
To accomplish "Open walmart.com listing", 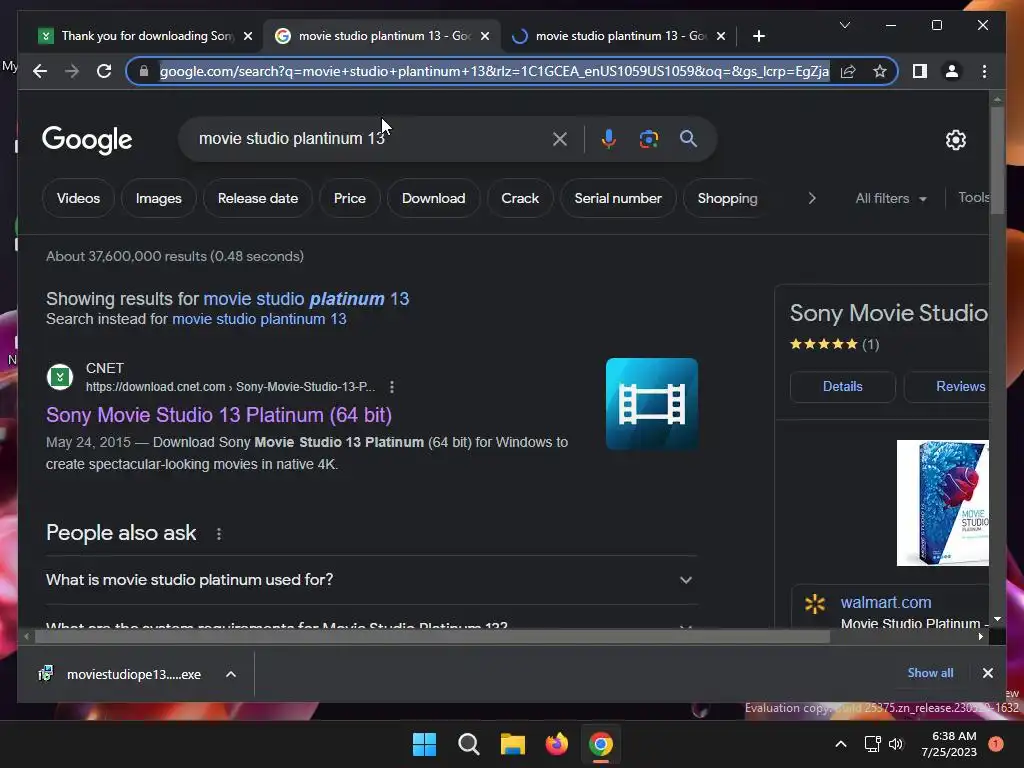I will [886, 602].
